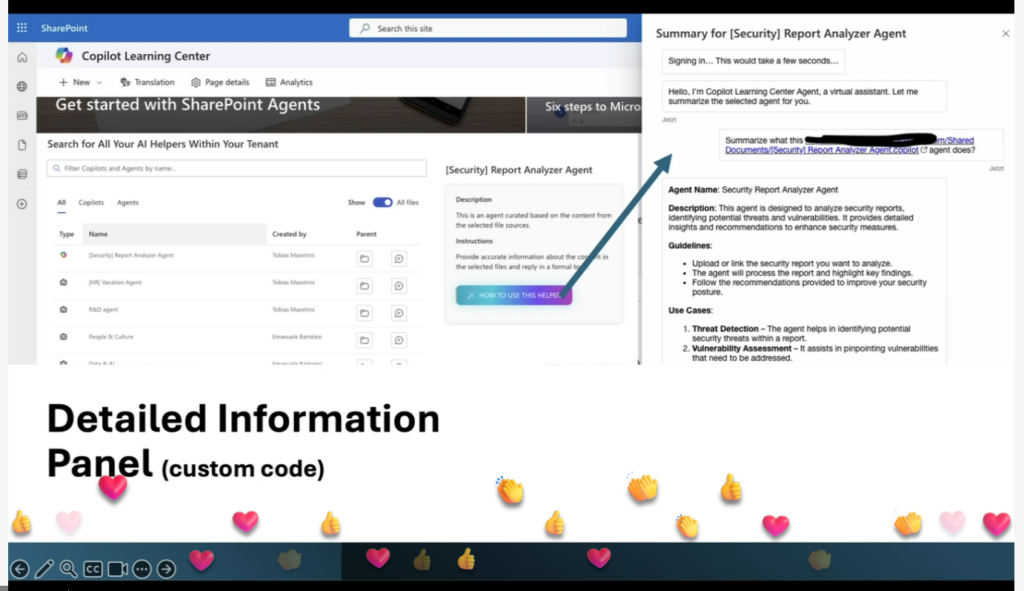Open the news icon in the left rail
The image size is (1024, 591).
click(x=22, y=116)
